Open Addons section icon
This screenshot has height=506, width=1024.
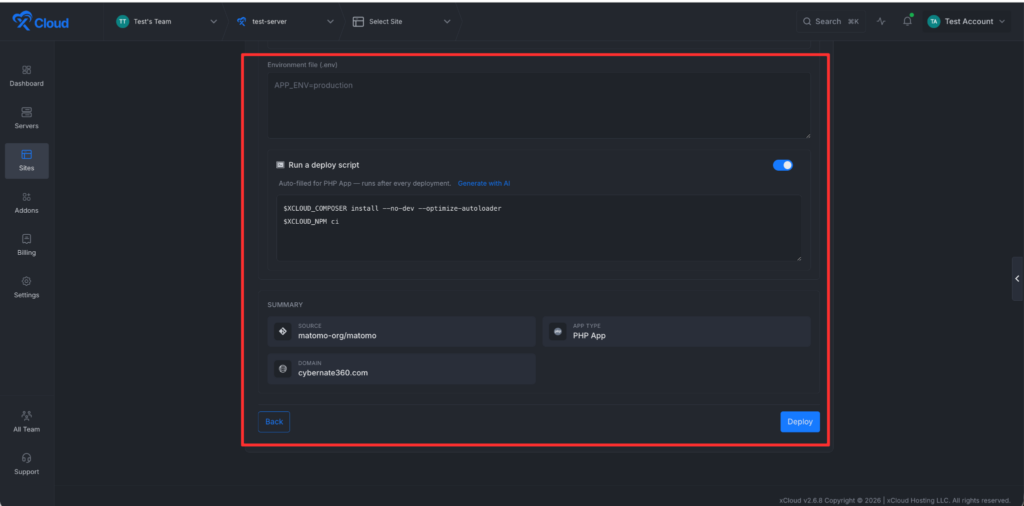pos(26,197)
